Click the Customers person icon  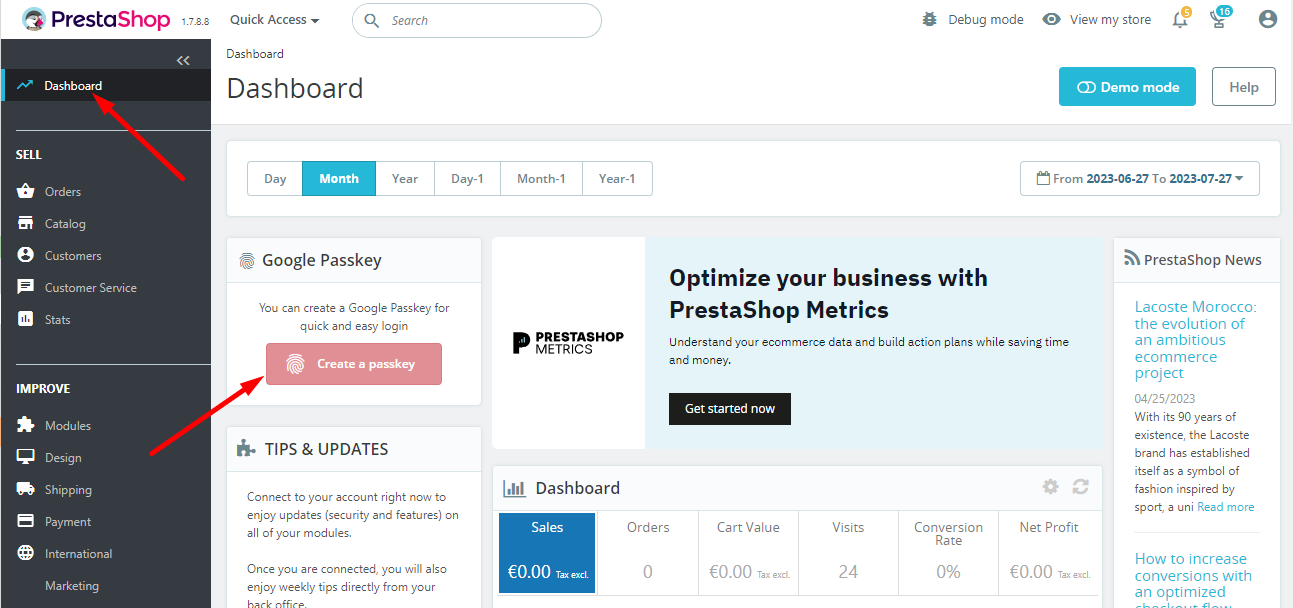[26, 255]
